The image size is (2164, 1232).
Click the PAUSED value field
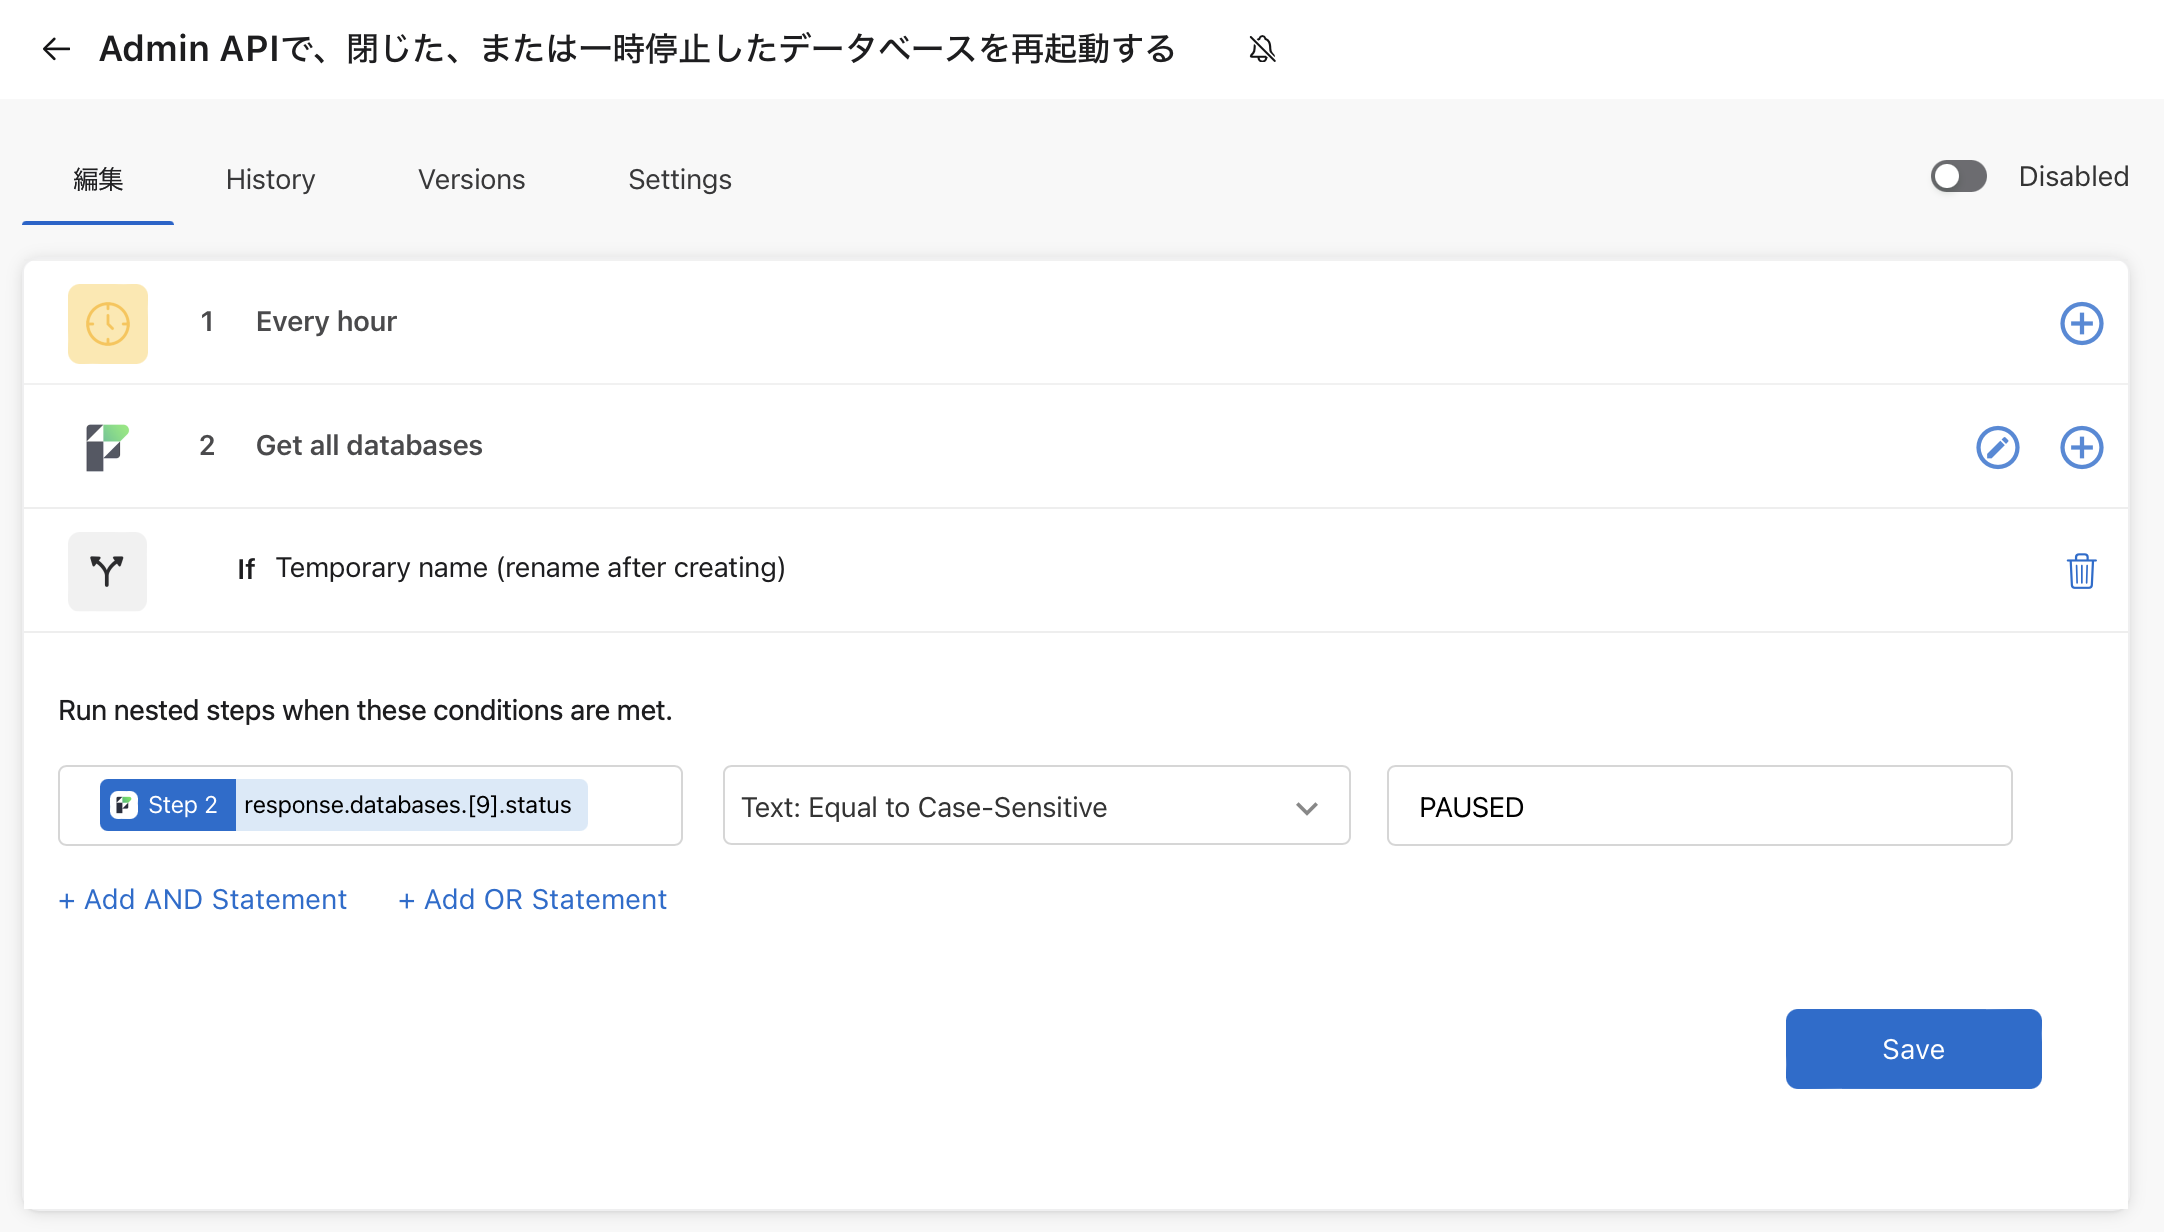point(1699,806)
